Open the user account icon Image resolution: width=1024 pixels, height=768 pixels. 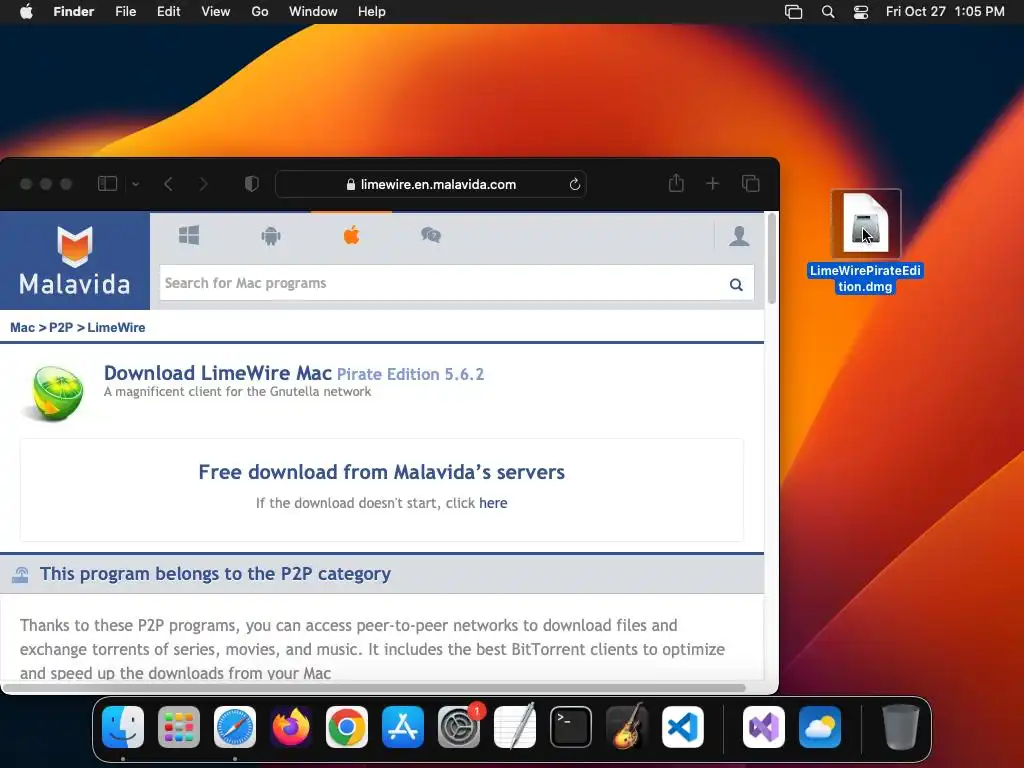click(739, 235)
